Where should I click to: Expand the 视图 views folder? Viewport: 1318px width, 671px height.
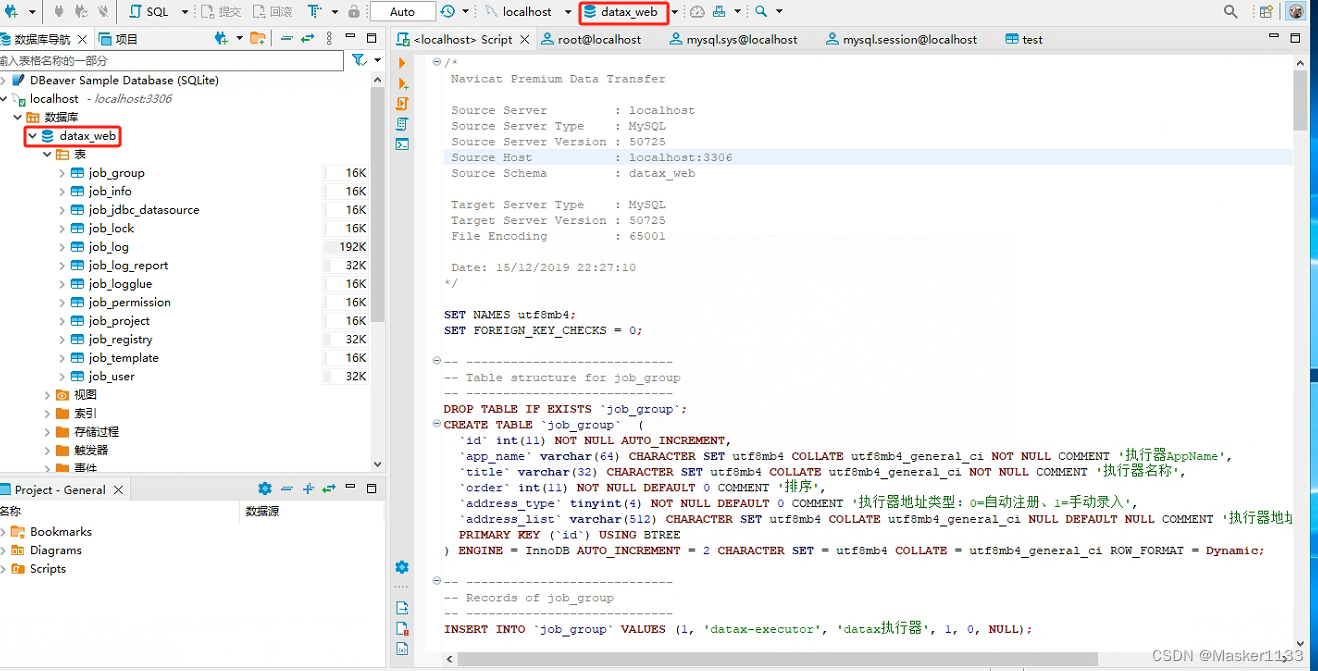pyautogui.click(x=47, y=395)
